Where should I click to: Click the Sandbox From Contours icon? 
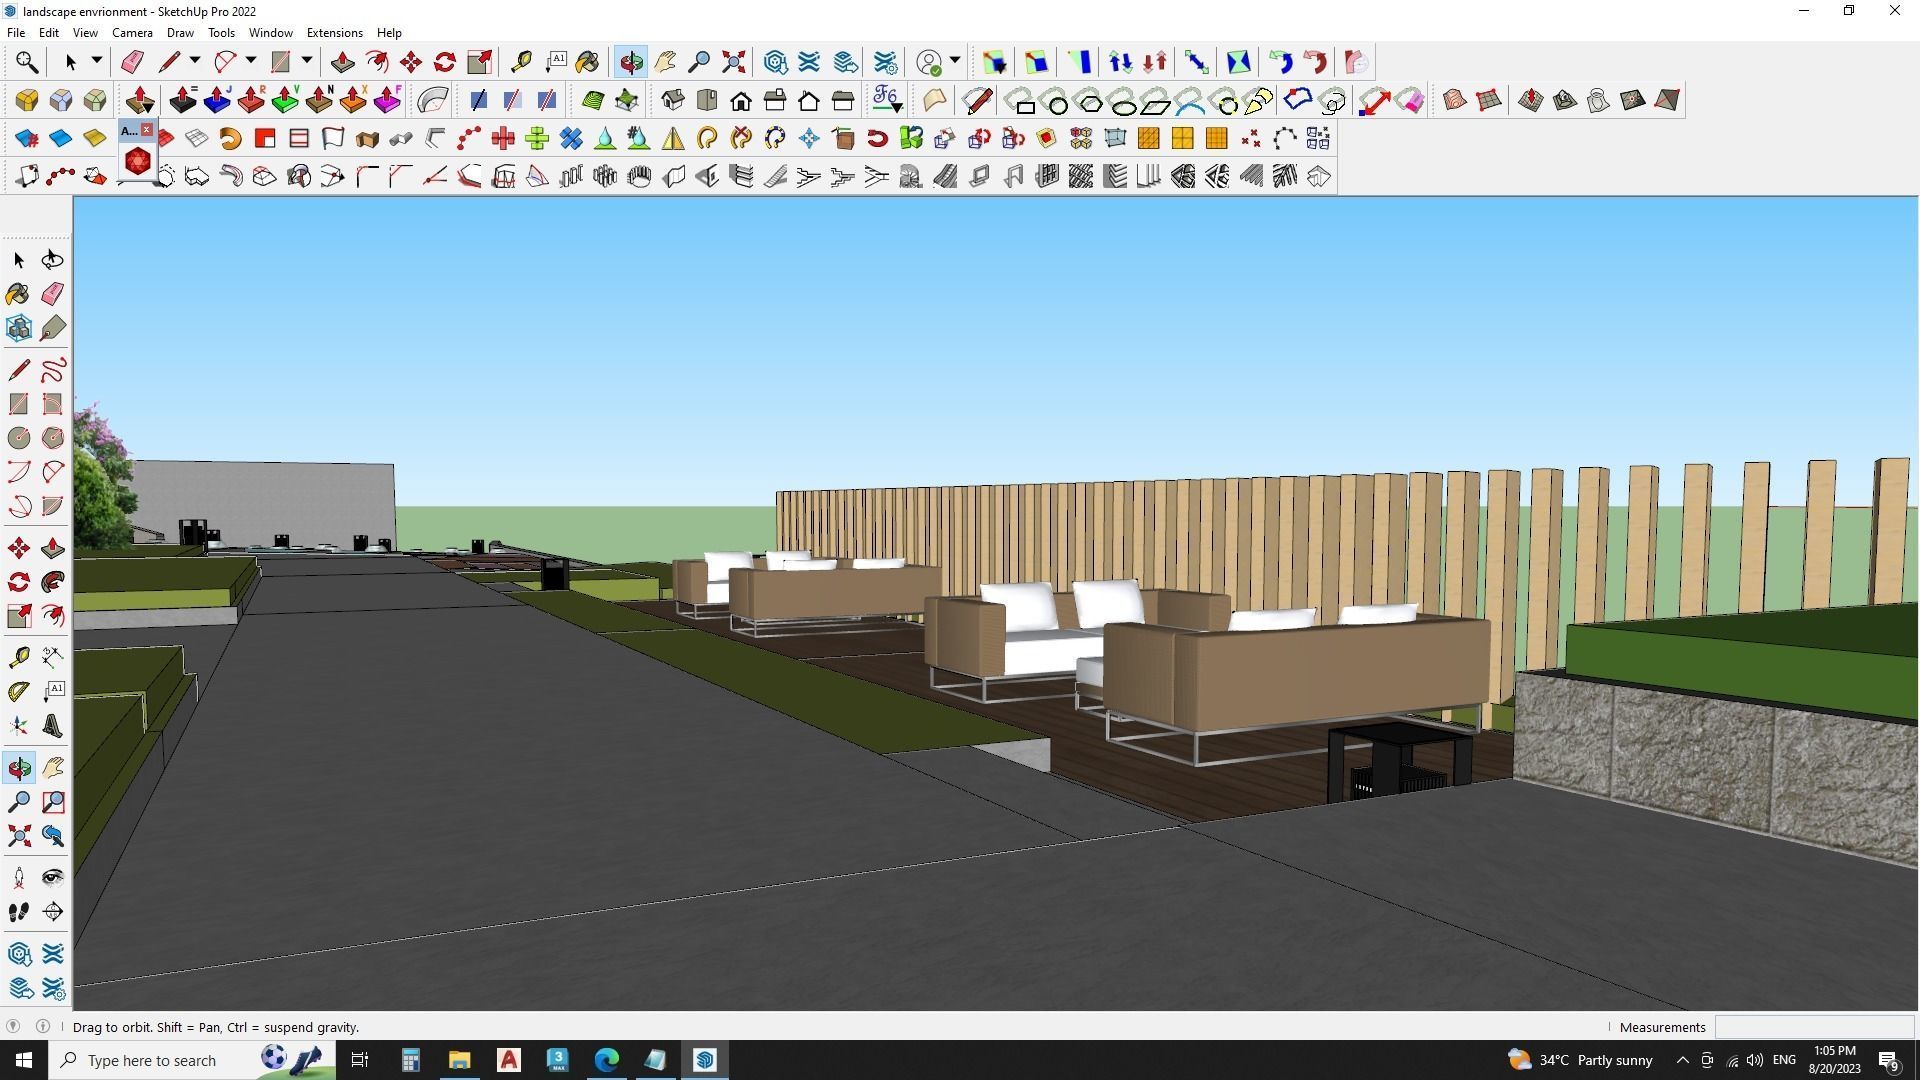coord(1455,100)
